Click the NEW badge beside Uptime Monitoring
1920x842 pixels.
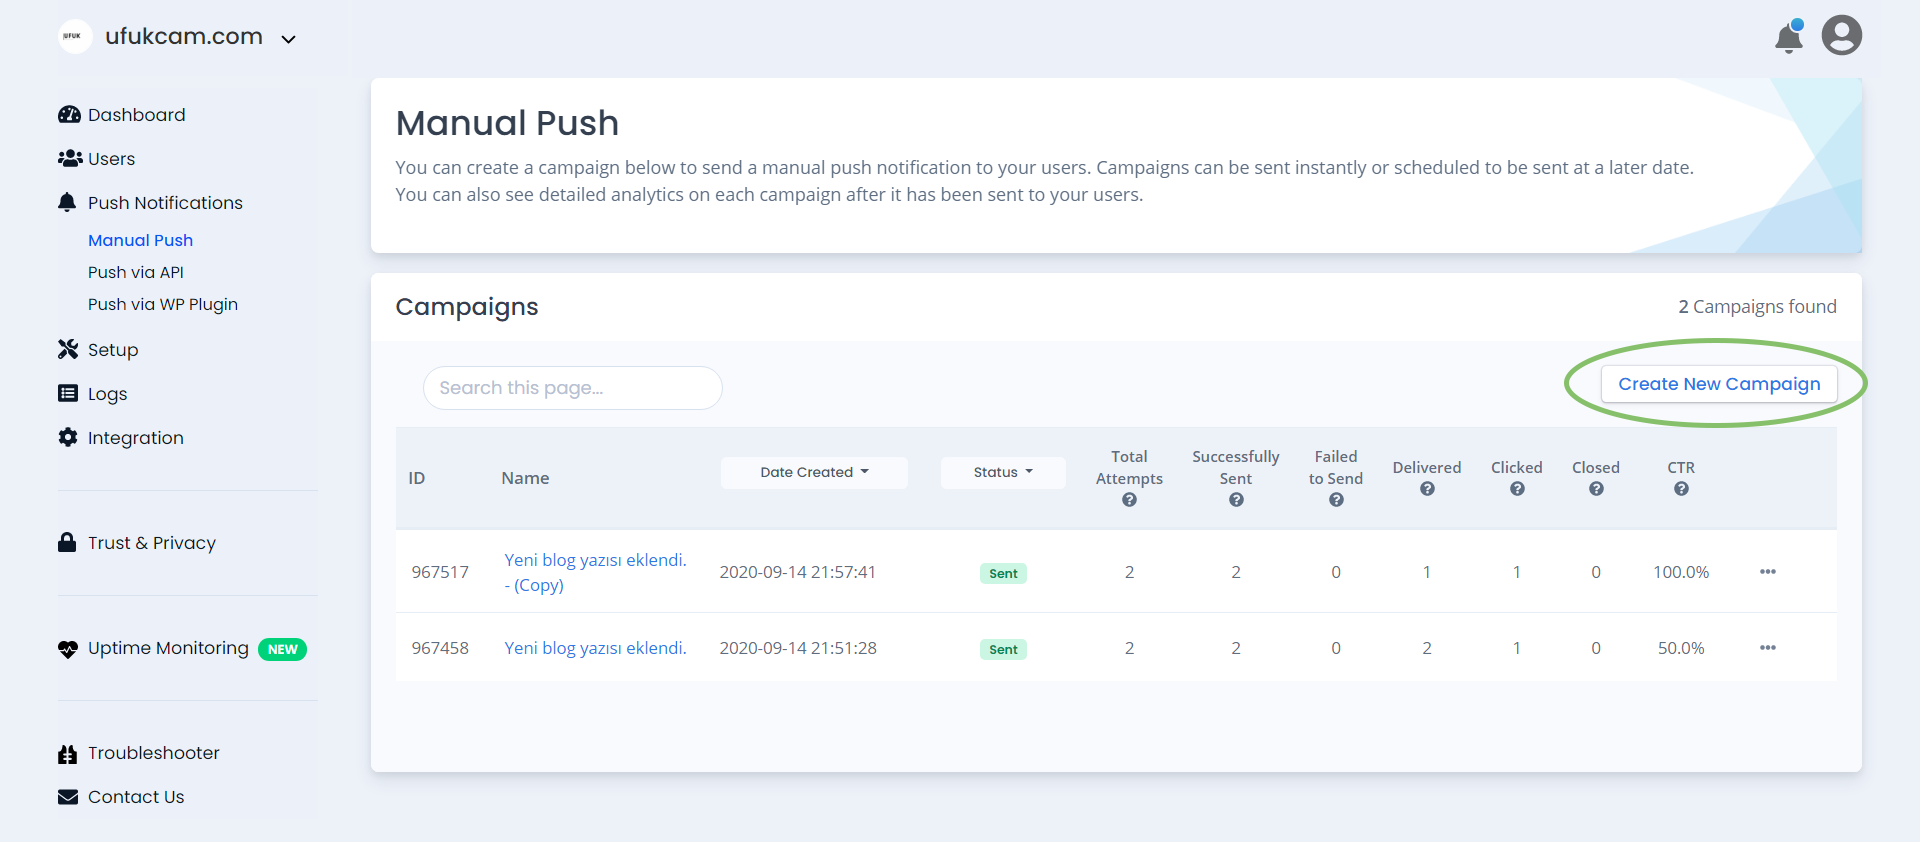coord(282,649)
